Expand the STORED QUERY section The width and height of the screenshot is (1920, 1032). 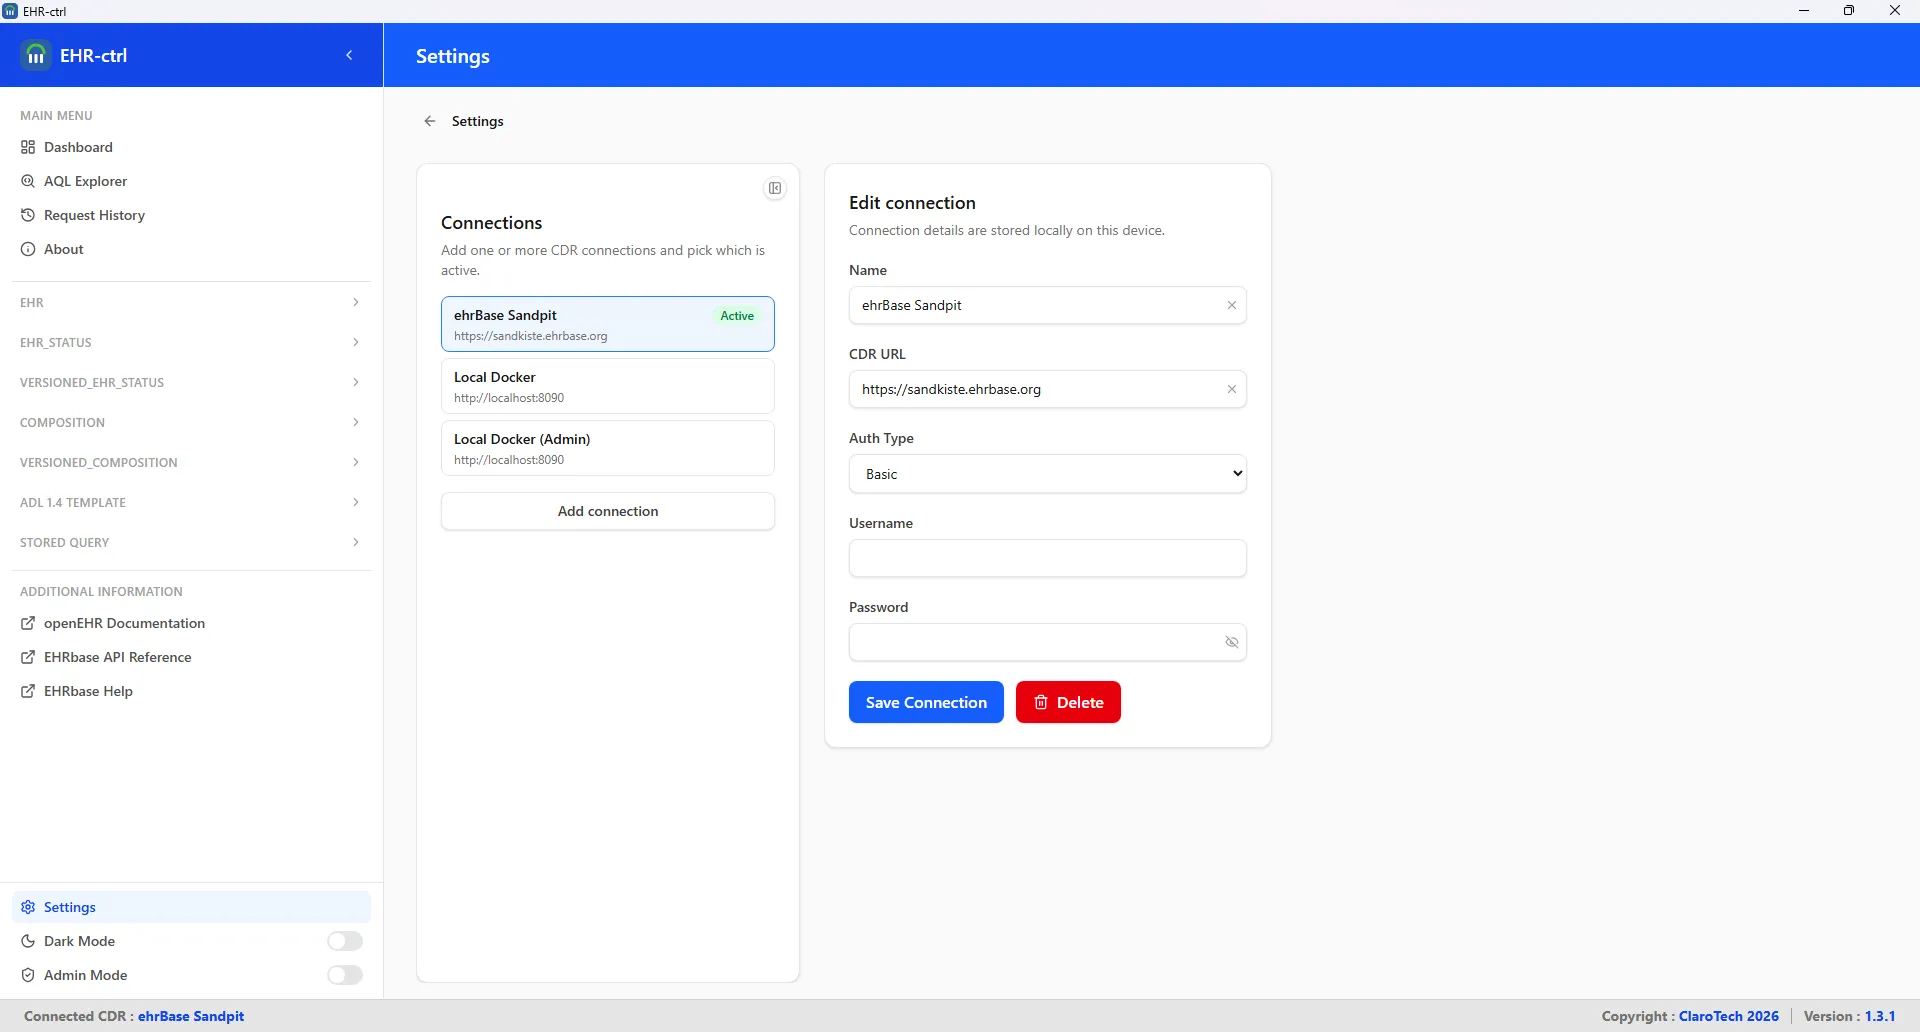pyautogui.click(x=191, y=542)
